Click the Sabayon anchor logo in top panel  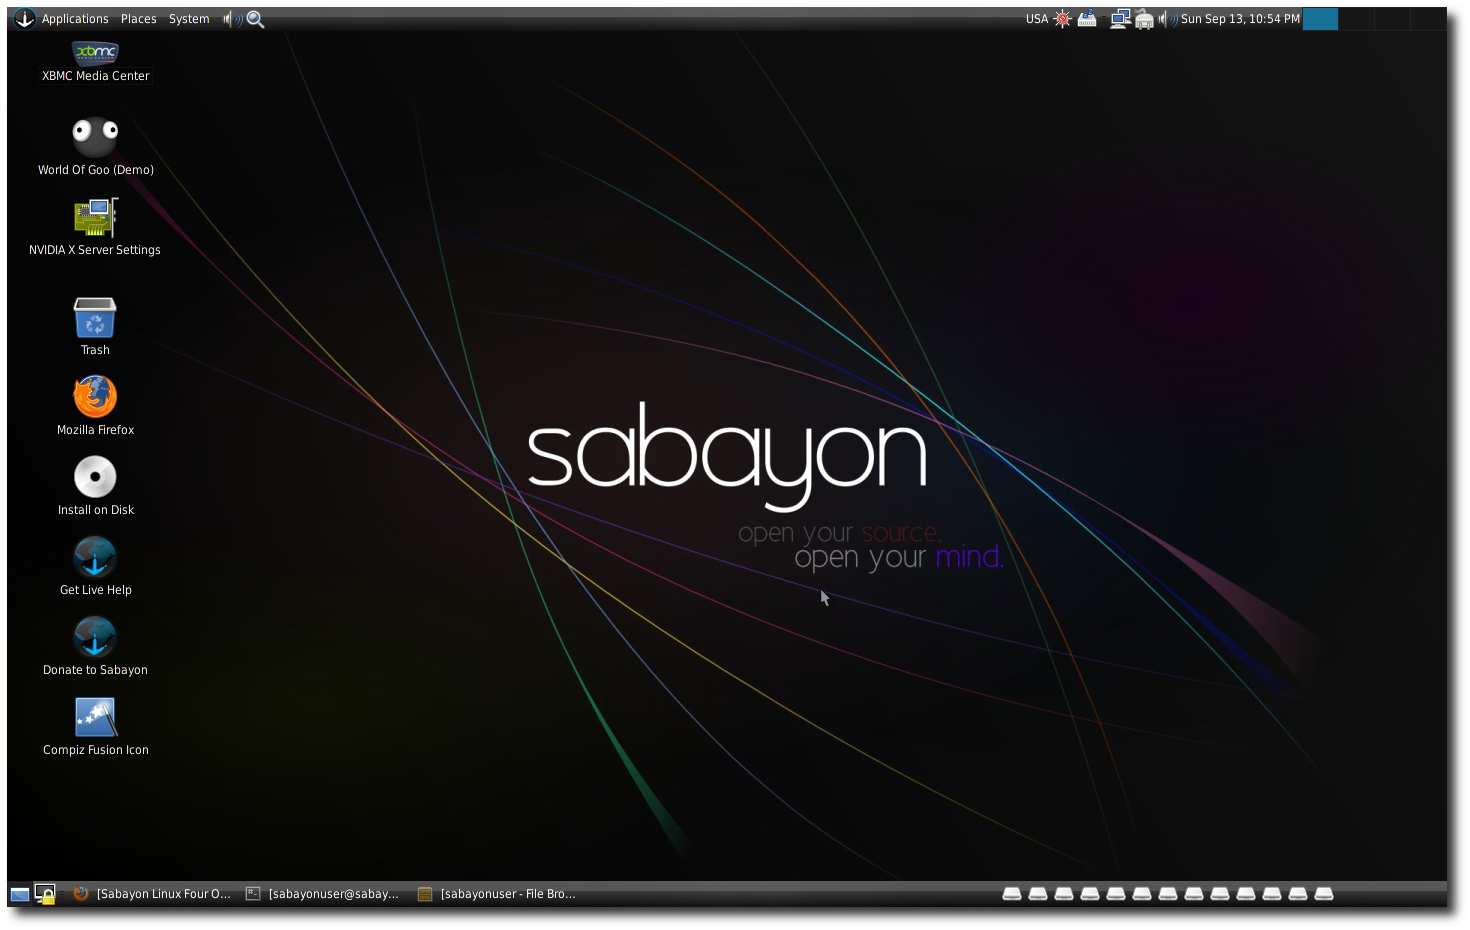point(24,19)
